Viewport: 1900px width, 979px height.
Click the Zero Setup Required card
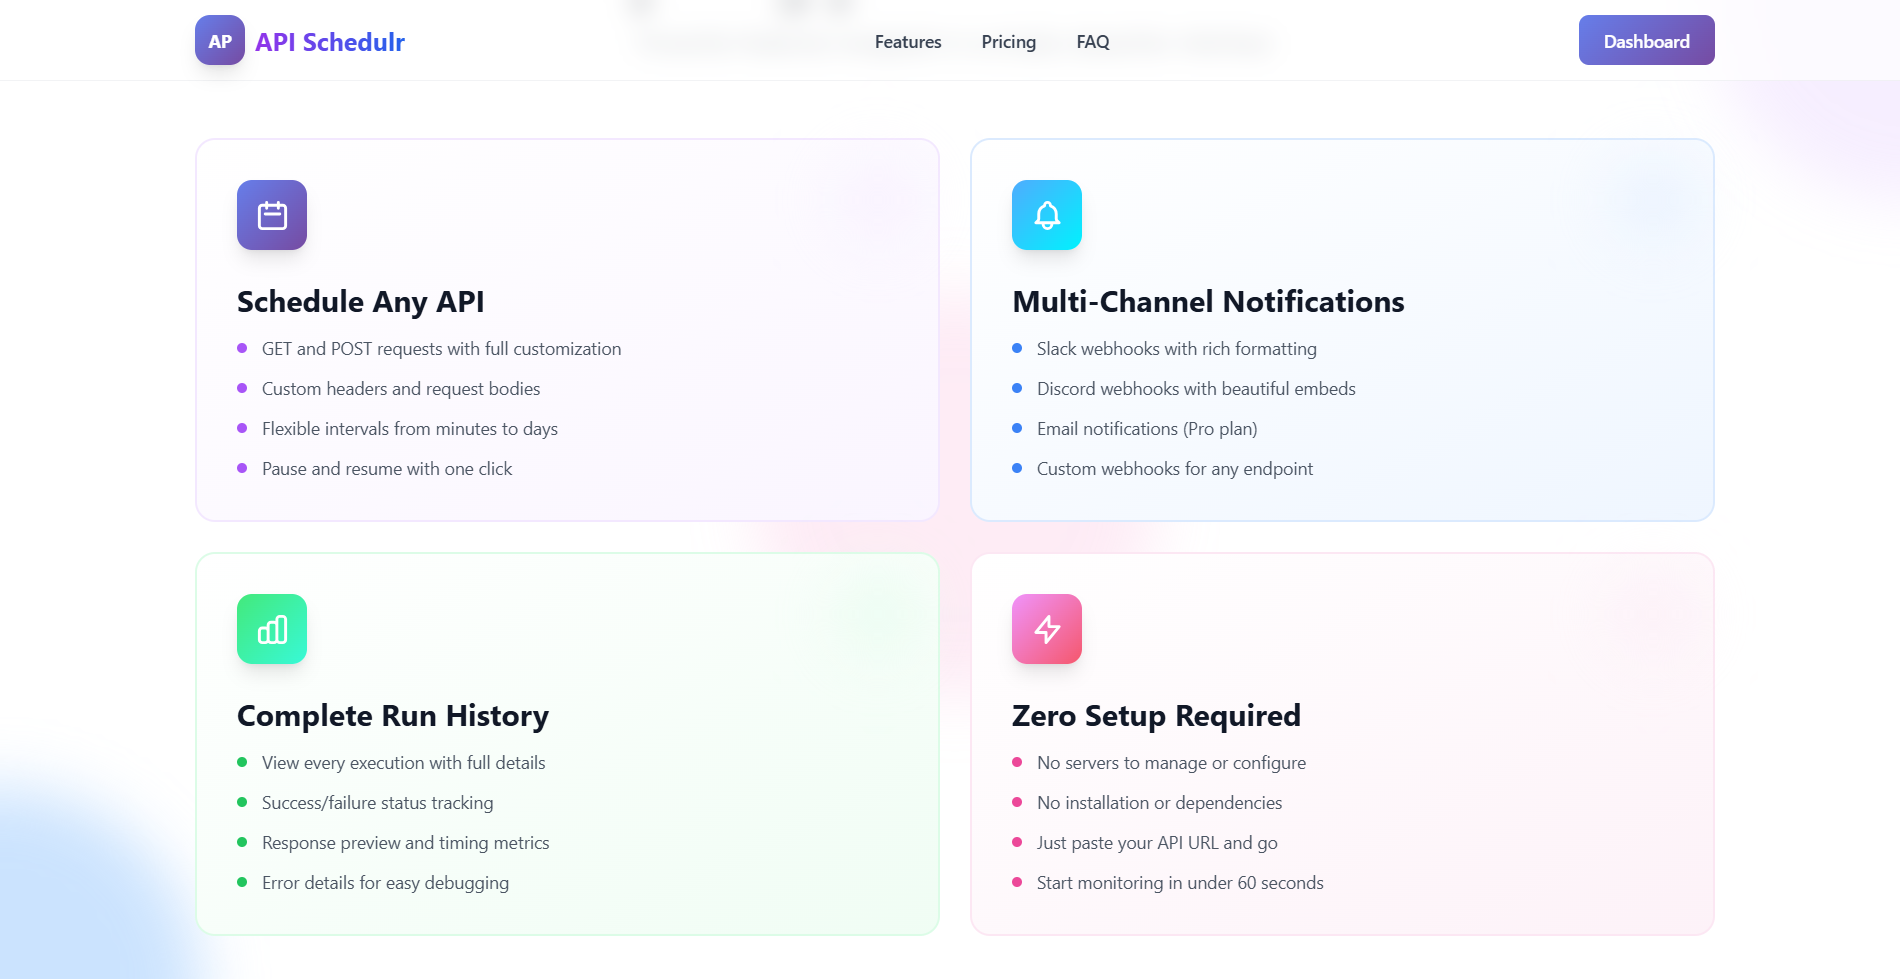(1342, 745)
